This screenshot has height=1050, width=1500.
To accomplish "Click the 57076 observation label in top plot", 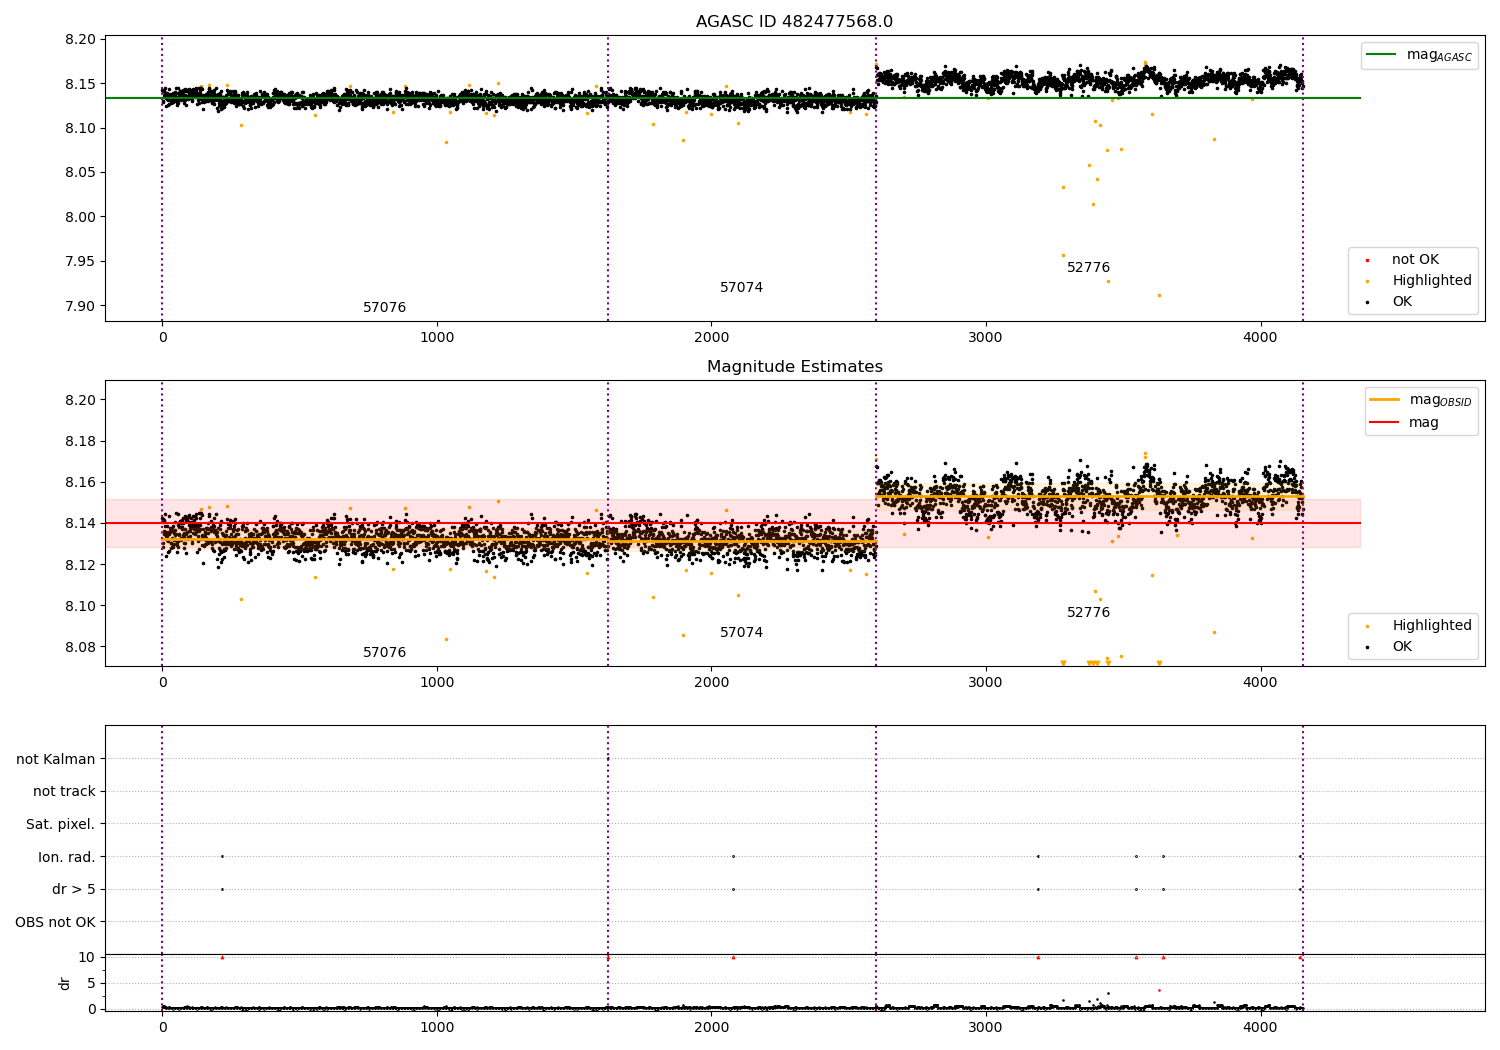I will 384,308.
